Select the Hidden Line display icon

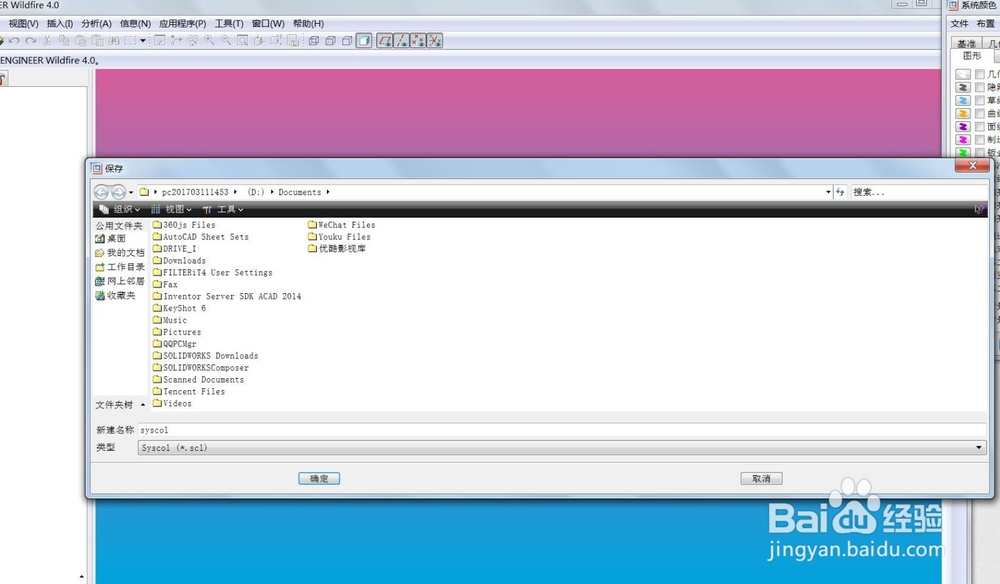click(330, 41)
